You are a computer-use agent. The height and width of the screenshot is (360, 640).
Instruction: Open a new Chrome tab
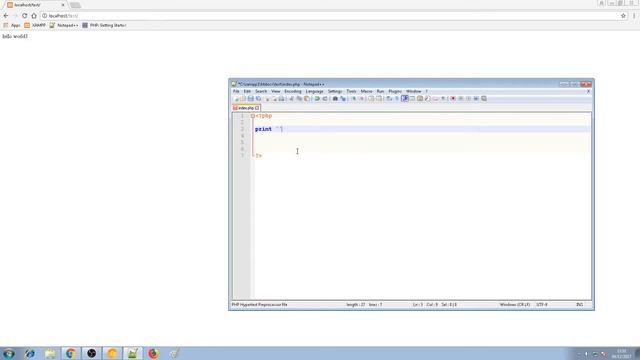point(75,5)
